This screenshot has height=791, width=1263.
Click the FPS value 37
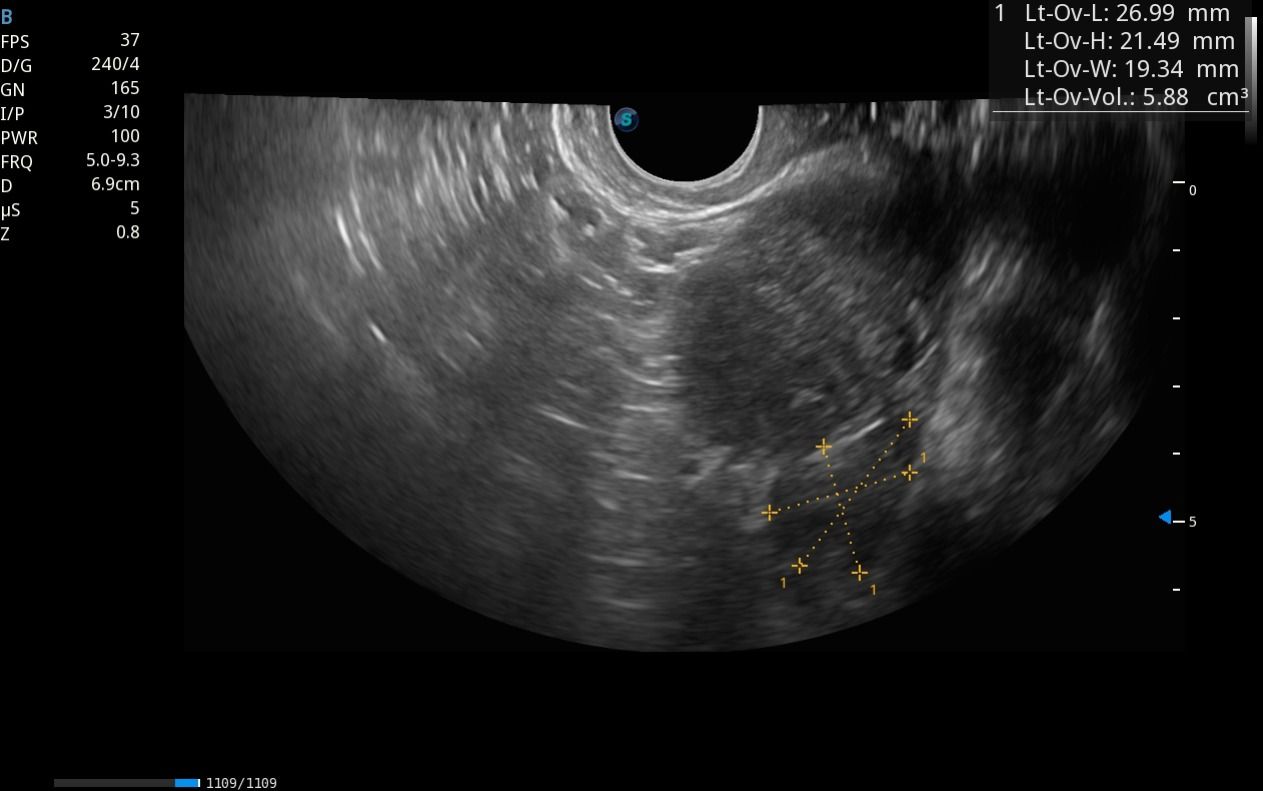pyautogui.click(x=129, y=40)
